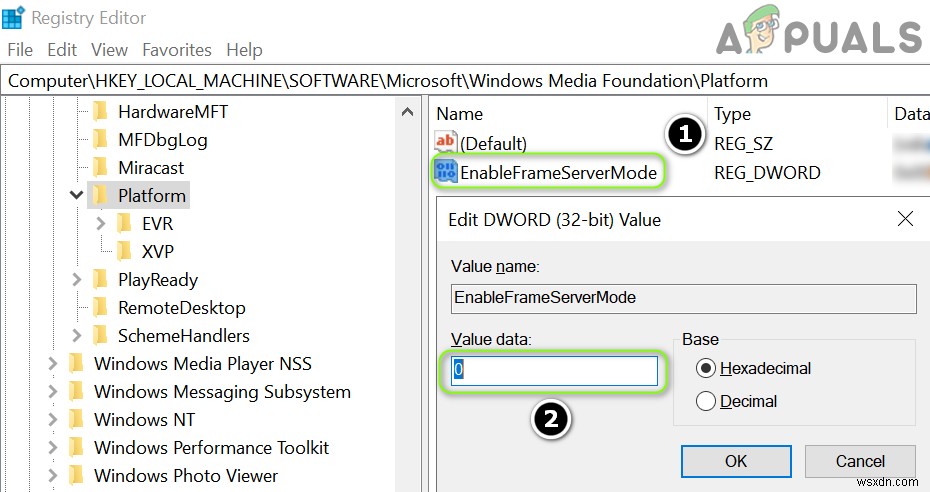The width and height of the screenshot is (930, 492).
Task: Expand the SchemeHandlers key
Action: tap(76, 335)
